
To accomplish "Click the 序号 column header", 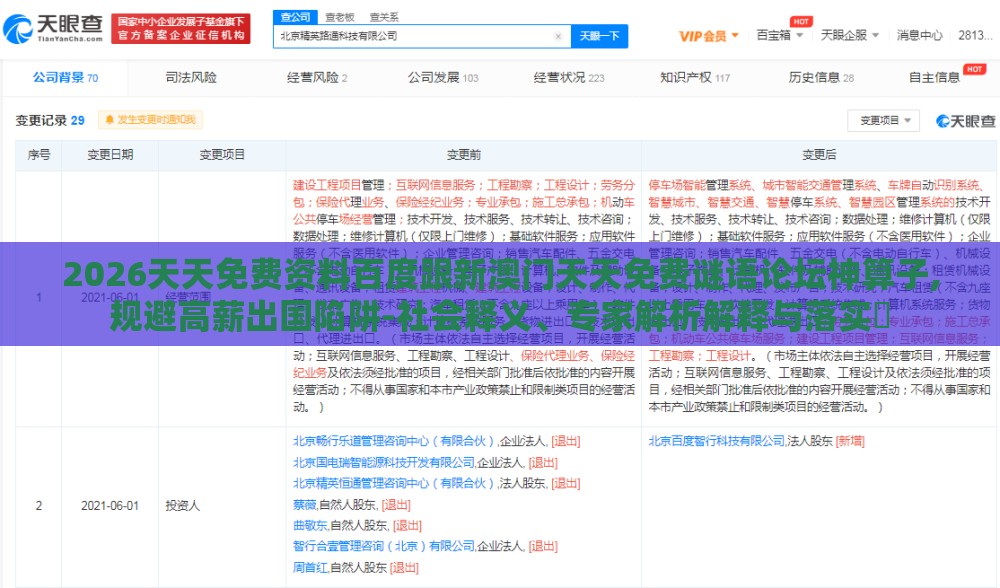I will click(x=39, y=155).
